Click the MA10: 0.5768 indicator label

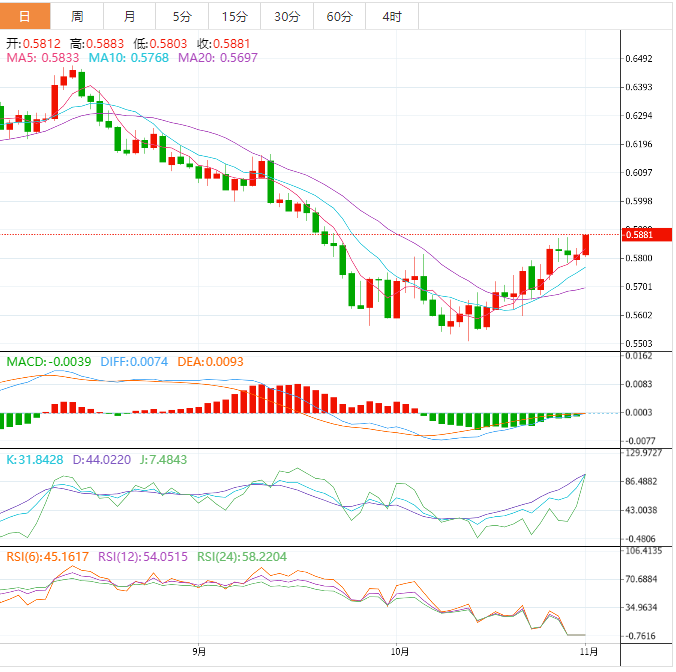point(128,58)
